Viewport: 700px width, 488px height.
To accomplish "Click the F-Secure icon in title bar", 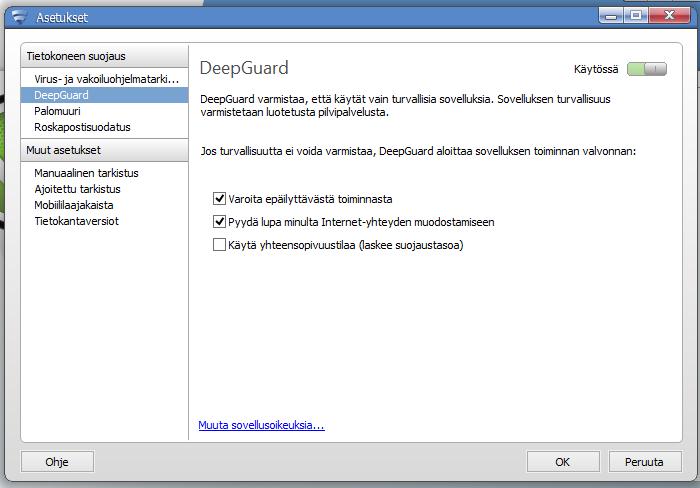I will coord(19,17).
